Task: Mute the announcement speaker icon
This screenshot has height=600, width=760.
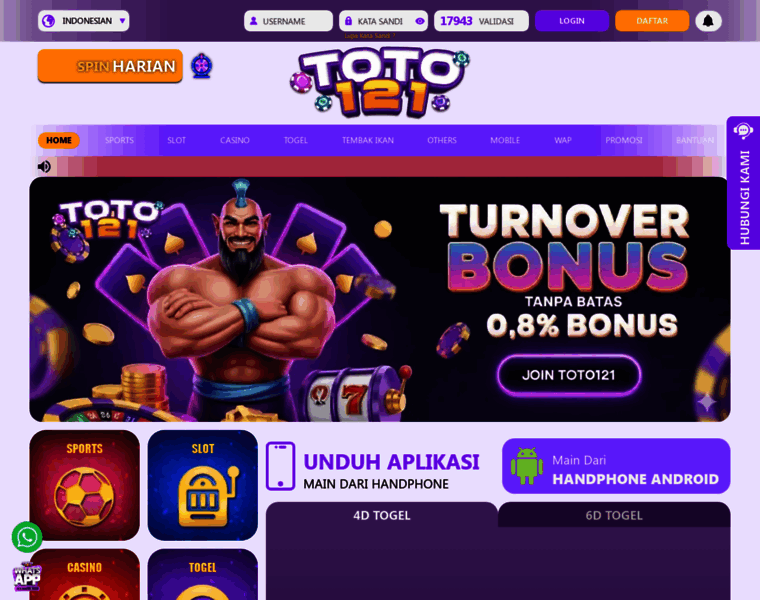Action: click(x=44, y=167)
